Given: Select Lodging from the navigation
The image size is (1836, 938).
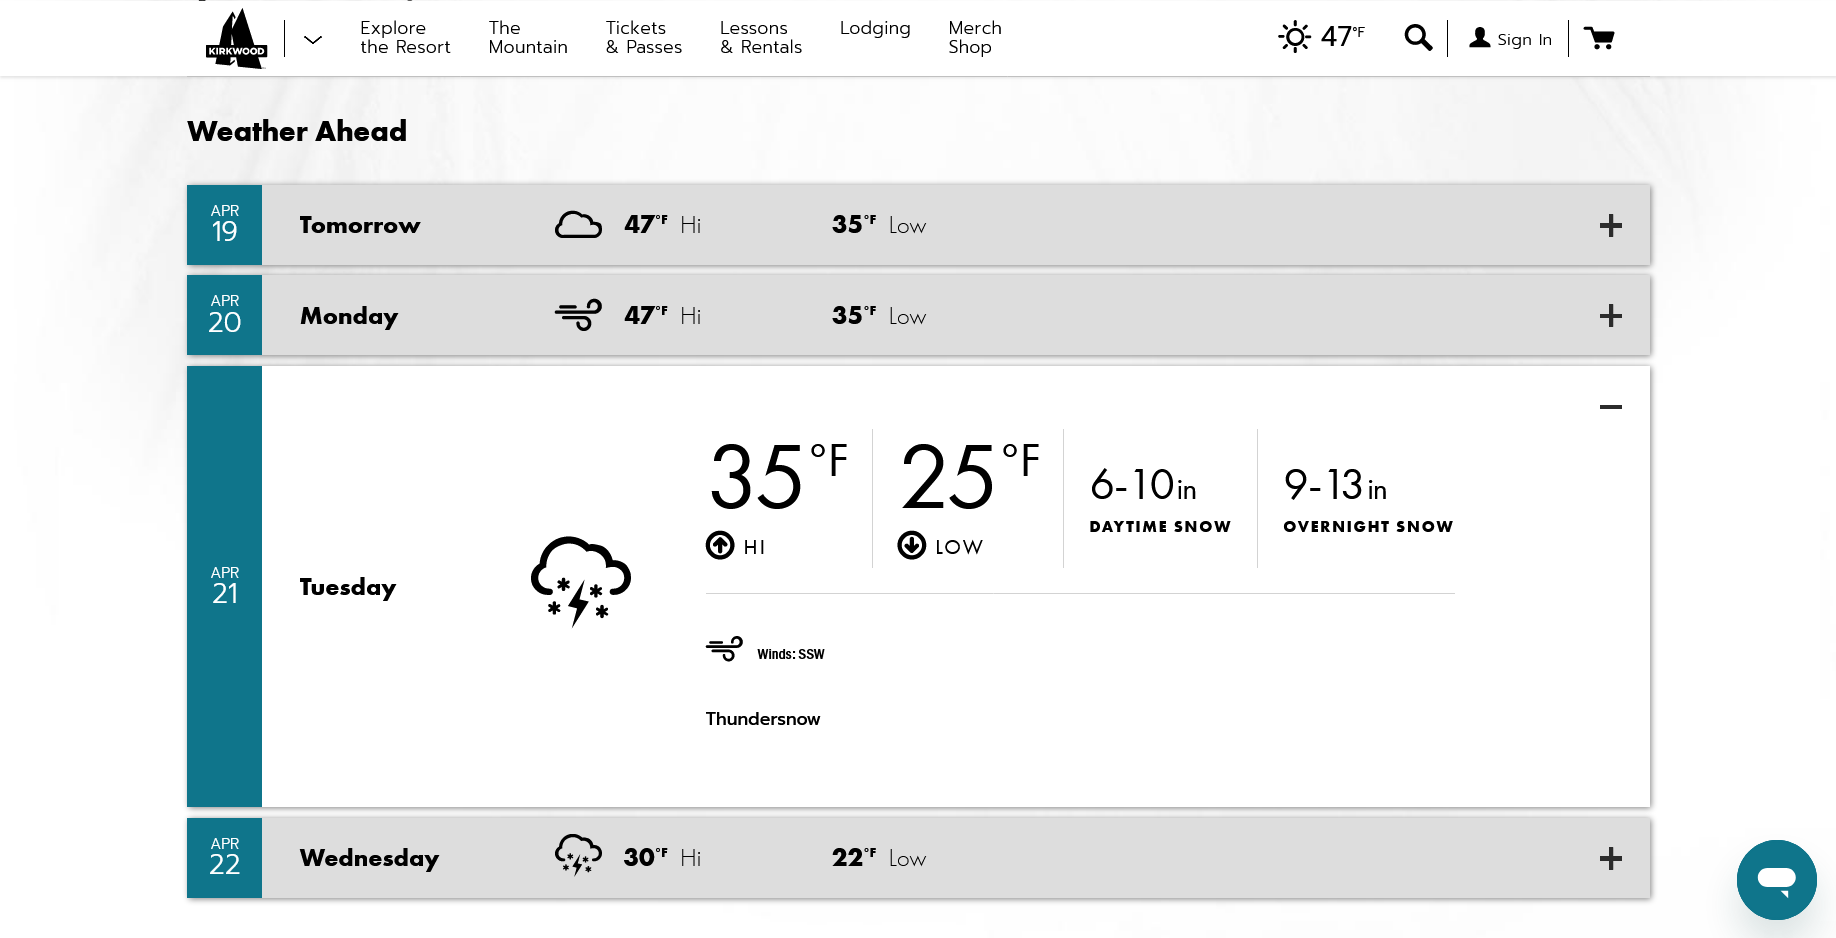Looking at the screenshot, I should pos(875,29).
